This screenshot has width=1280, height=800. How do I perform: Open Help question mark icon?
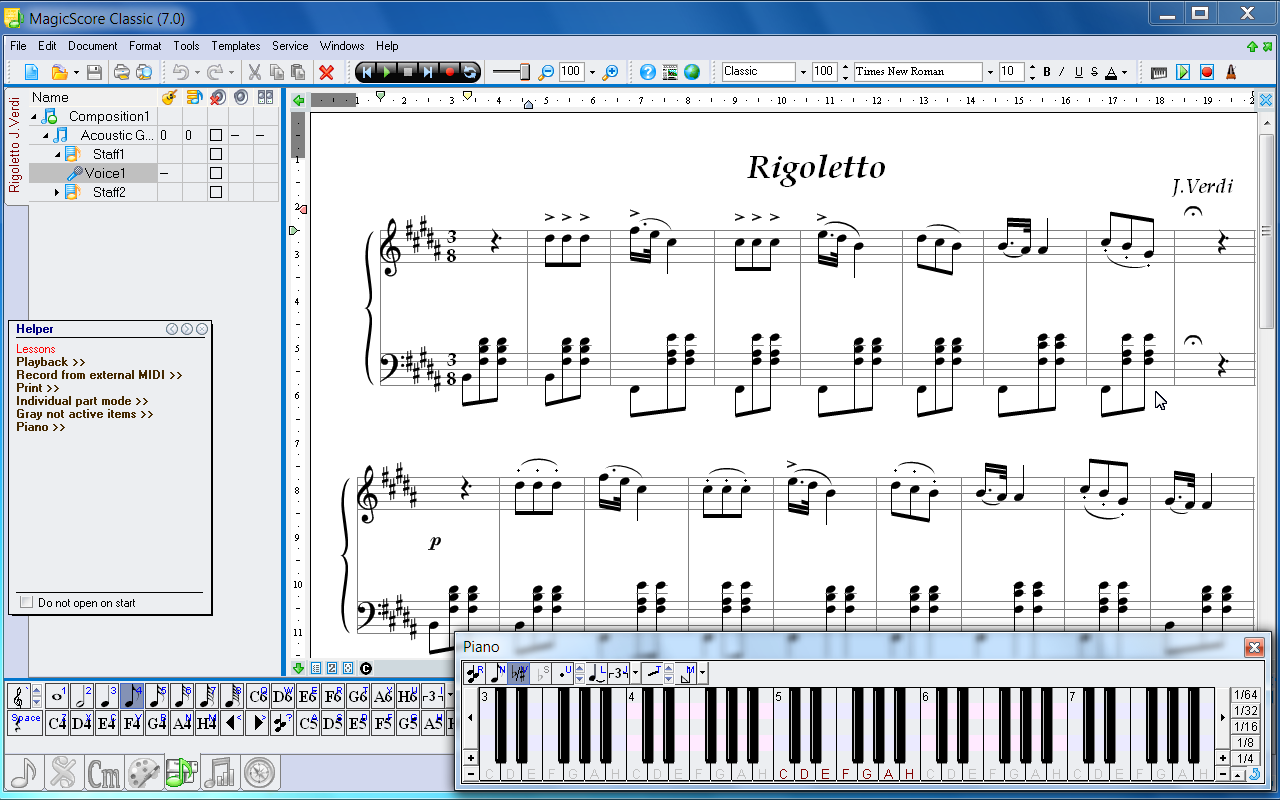[x=648, y=72]
